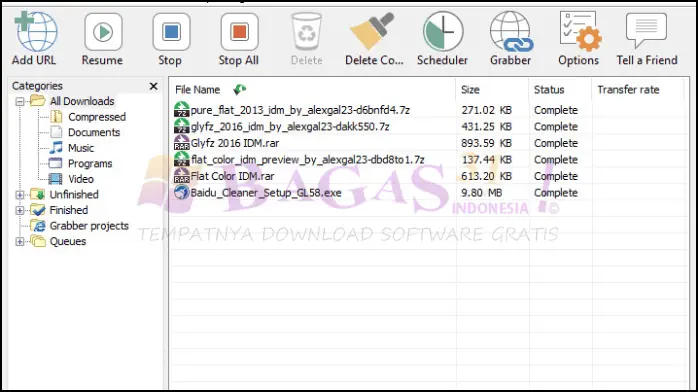Expand the Finished category node

[20, 210]
